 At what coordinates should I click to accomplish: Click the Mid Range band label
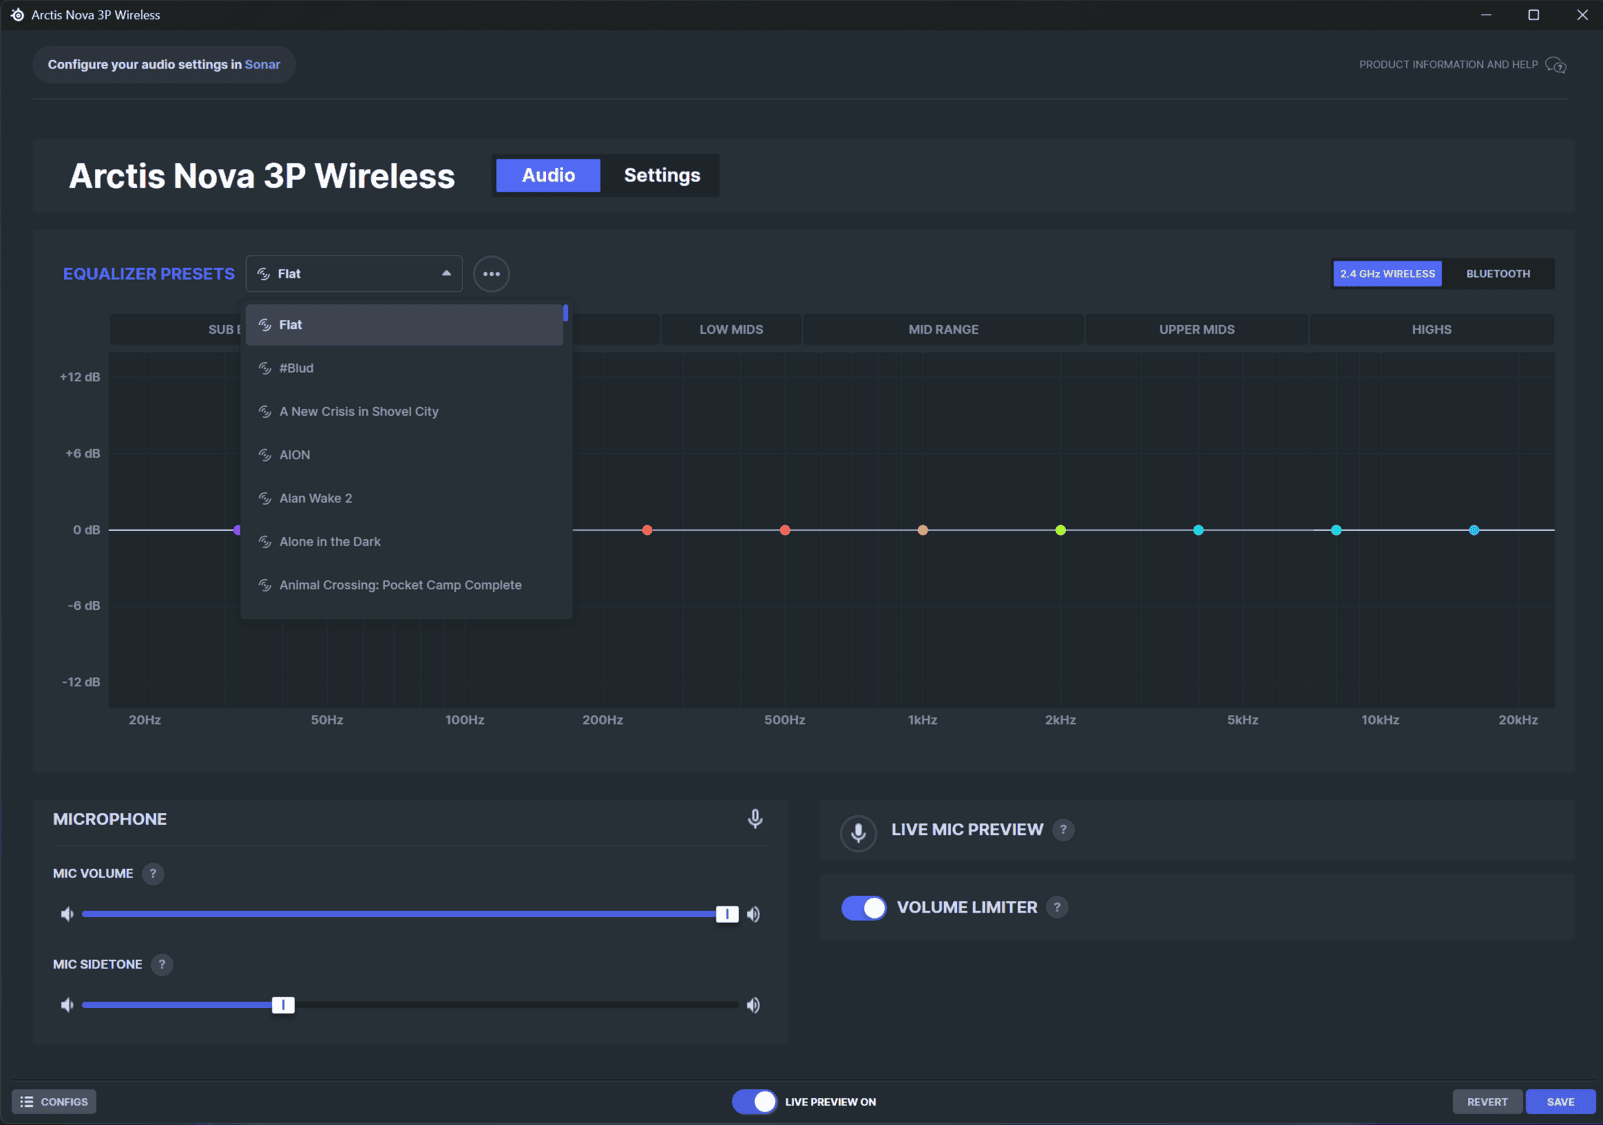(943, 330)
